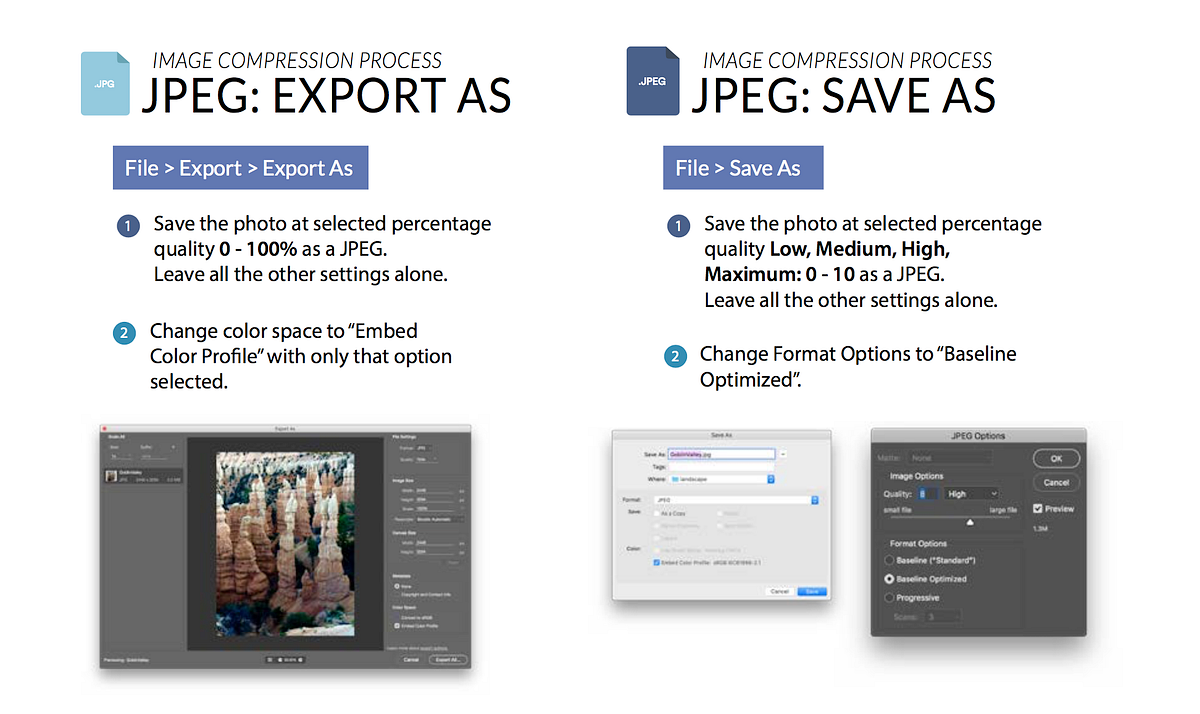
Task: Open Format dropdown in Export As File Settings
Action: tap(424, 448)
